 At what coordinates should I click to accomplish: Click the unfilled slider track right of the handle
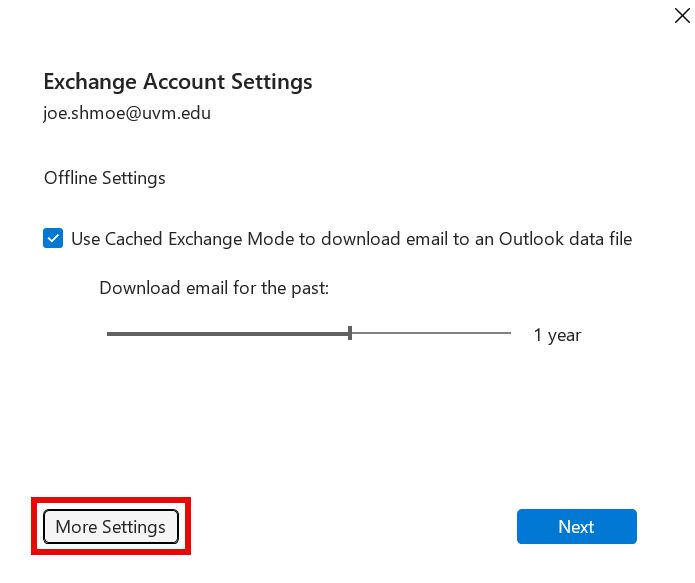click(430, 333)
